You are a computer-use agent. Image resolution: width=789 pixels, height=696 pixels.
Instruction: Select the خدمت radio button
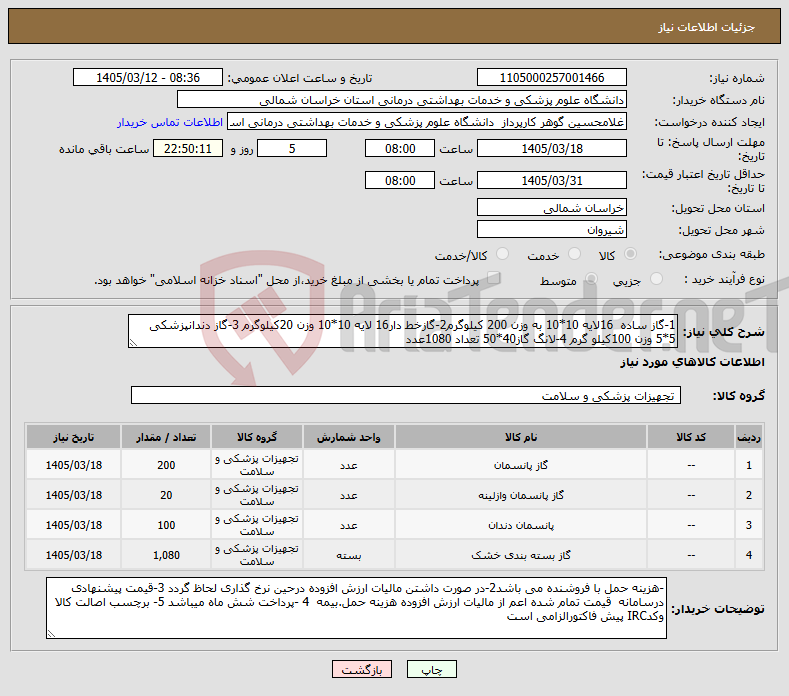click(x=574, y=254)
